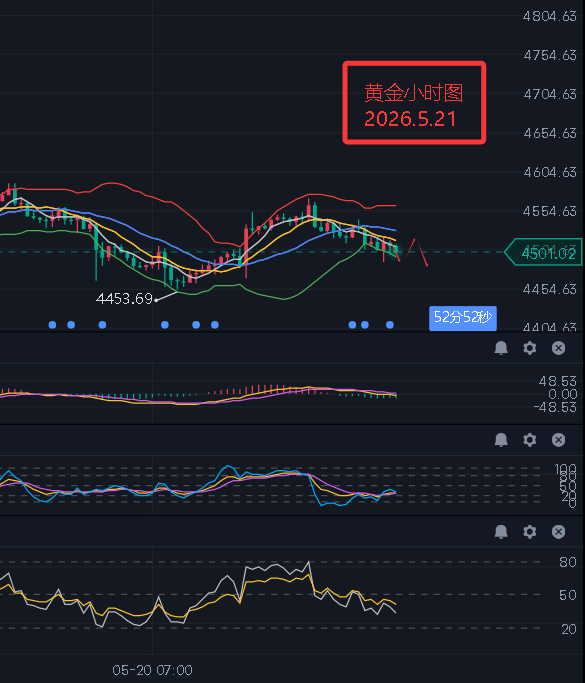The width and height of the screenshot is (585, 683).
Task: Click the 4554.63 price axis label
Action: [550, 211]
